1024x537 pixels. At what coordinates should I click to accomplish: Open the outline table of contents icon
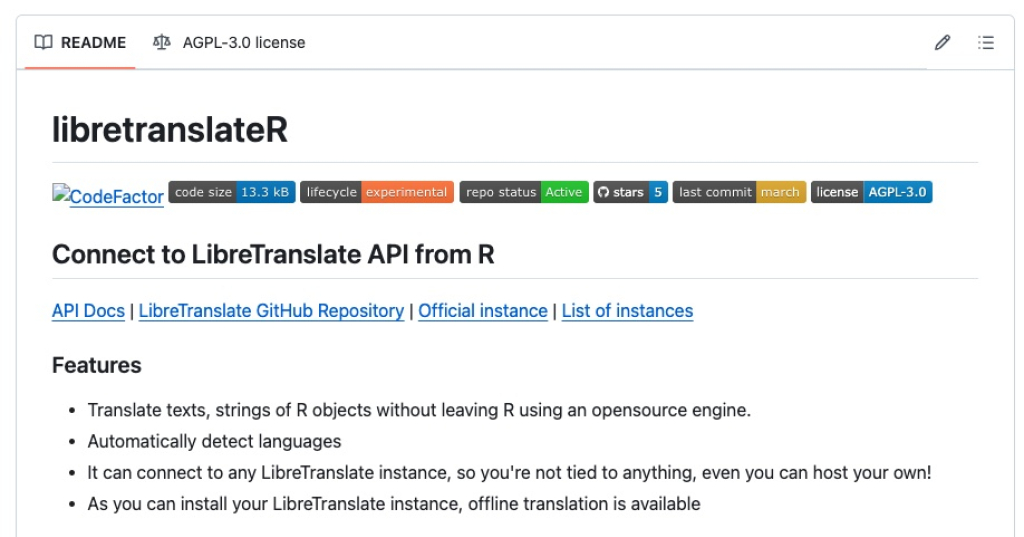coord(985,42)
